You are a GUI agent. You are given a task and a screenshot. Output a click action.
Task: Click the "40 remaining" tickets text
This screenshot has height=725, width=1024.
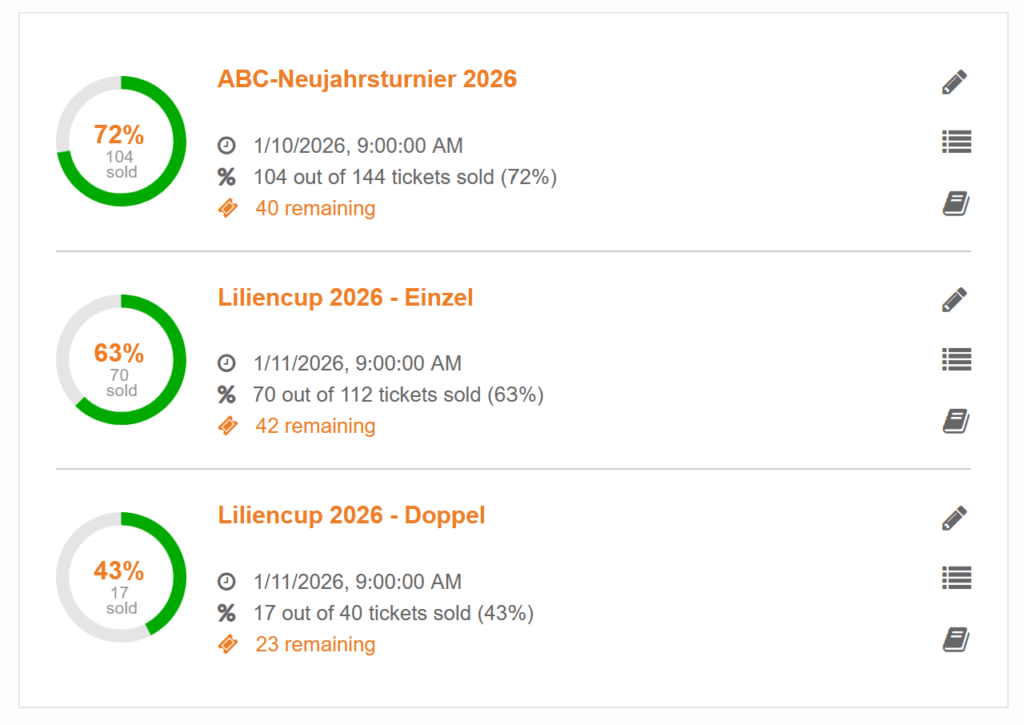tap(315, 208)
